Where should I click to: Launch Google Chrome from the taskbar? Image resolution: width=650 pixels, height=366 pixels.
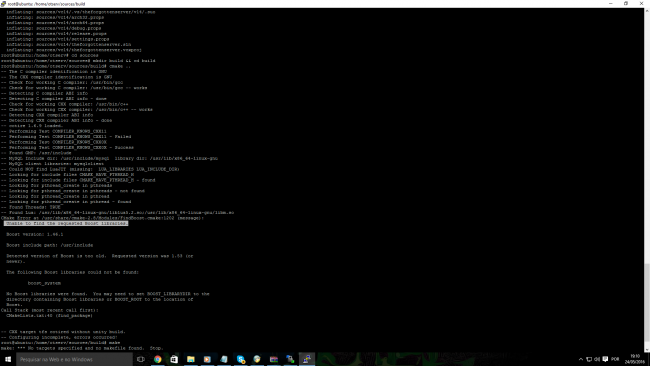(x=158, y=359)
